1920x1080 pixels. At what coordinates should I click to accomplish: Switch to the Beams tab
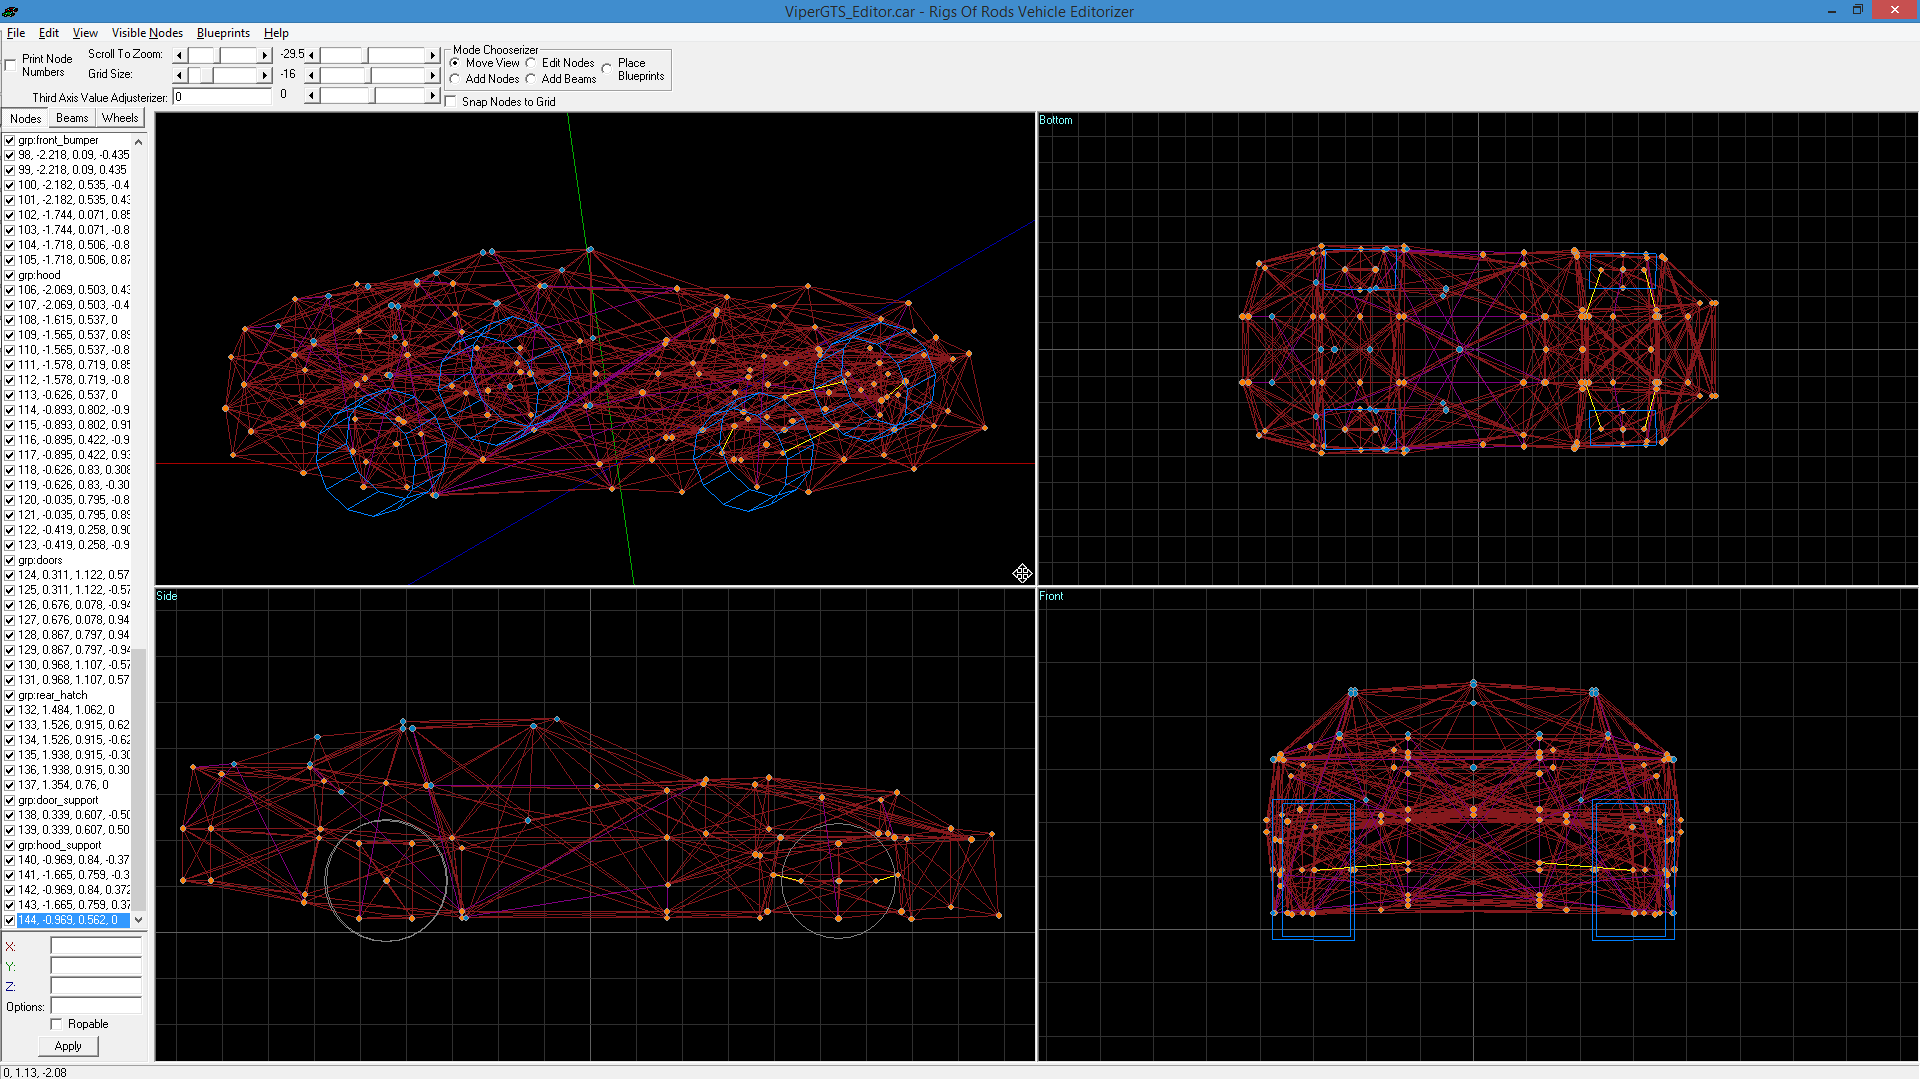point(72,118)
